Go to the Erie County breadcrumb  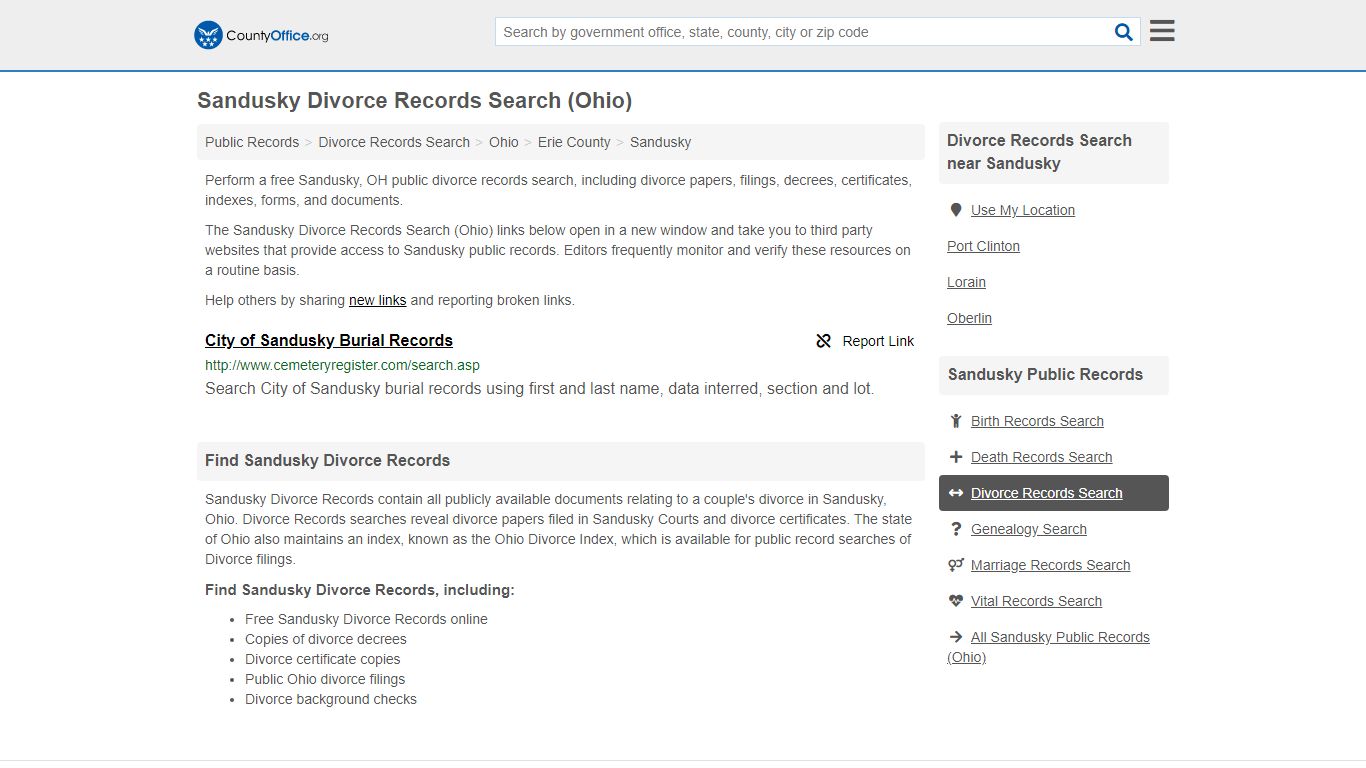(574, 142)
